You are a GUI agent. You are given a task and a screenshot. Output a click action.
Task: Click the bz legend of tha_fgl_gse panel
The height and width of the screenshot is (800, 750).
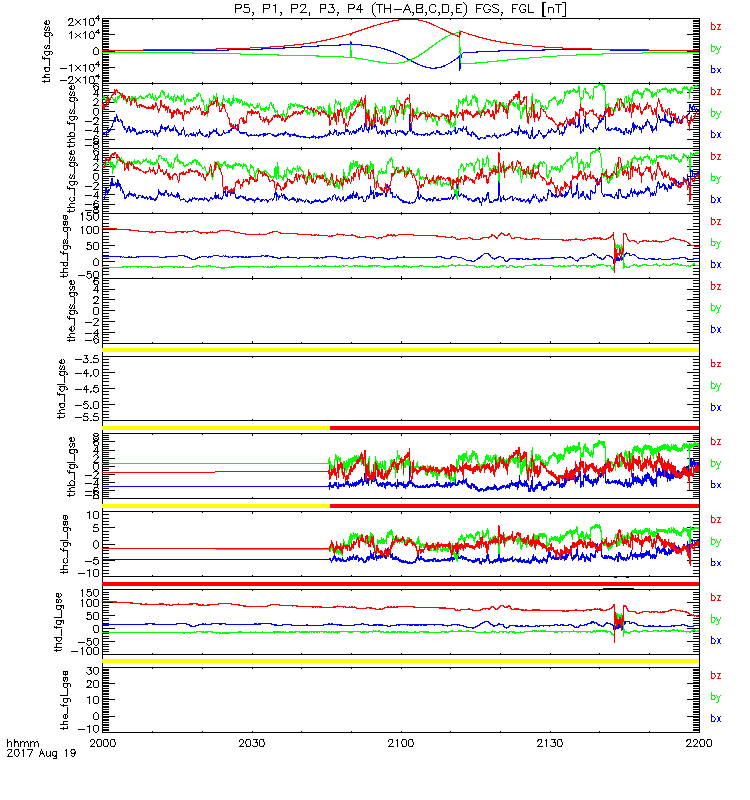tap(716, 364)
